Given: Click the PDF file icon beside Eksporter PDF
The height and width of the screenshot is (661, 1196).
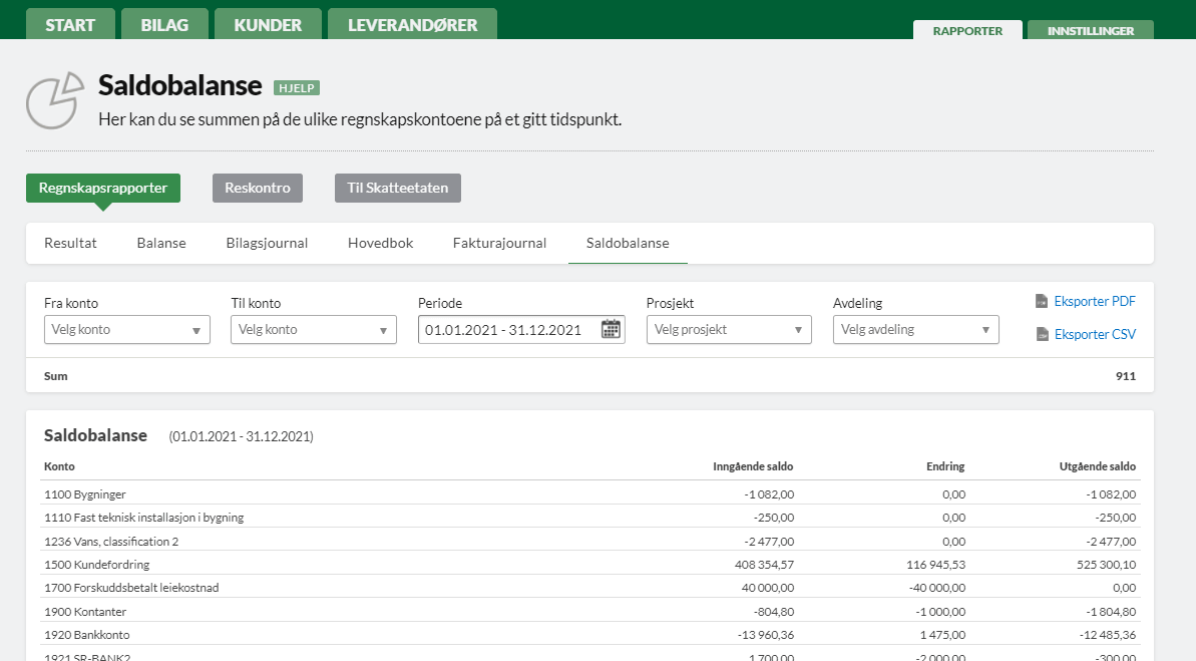Looking at the screenshot, I should (1041, 301).
